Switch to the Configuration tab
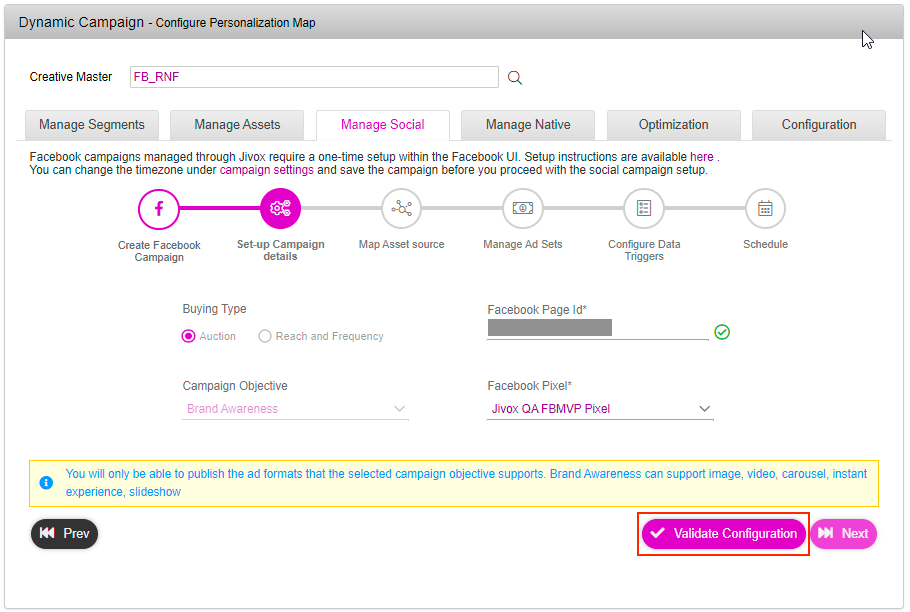Image resolution: width=910 pixels, height=612 pixels. click(x=819, y=125)
